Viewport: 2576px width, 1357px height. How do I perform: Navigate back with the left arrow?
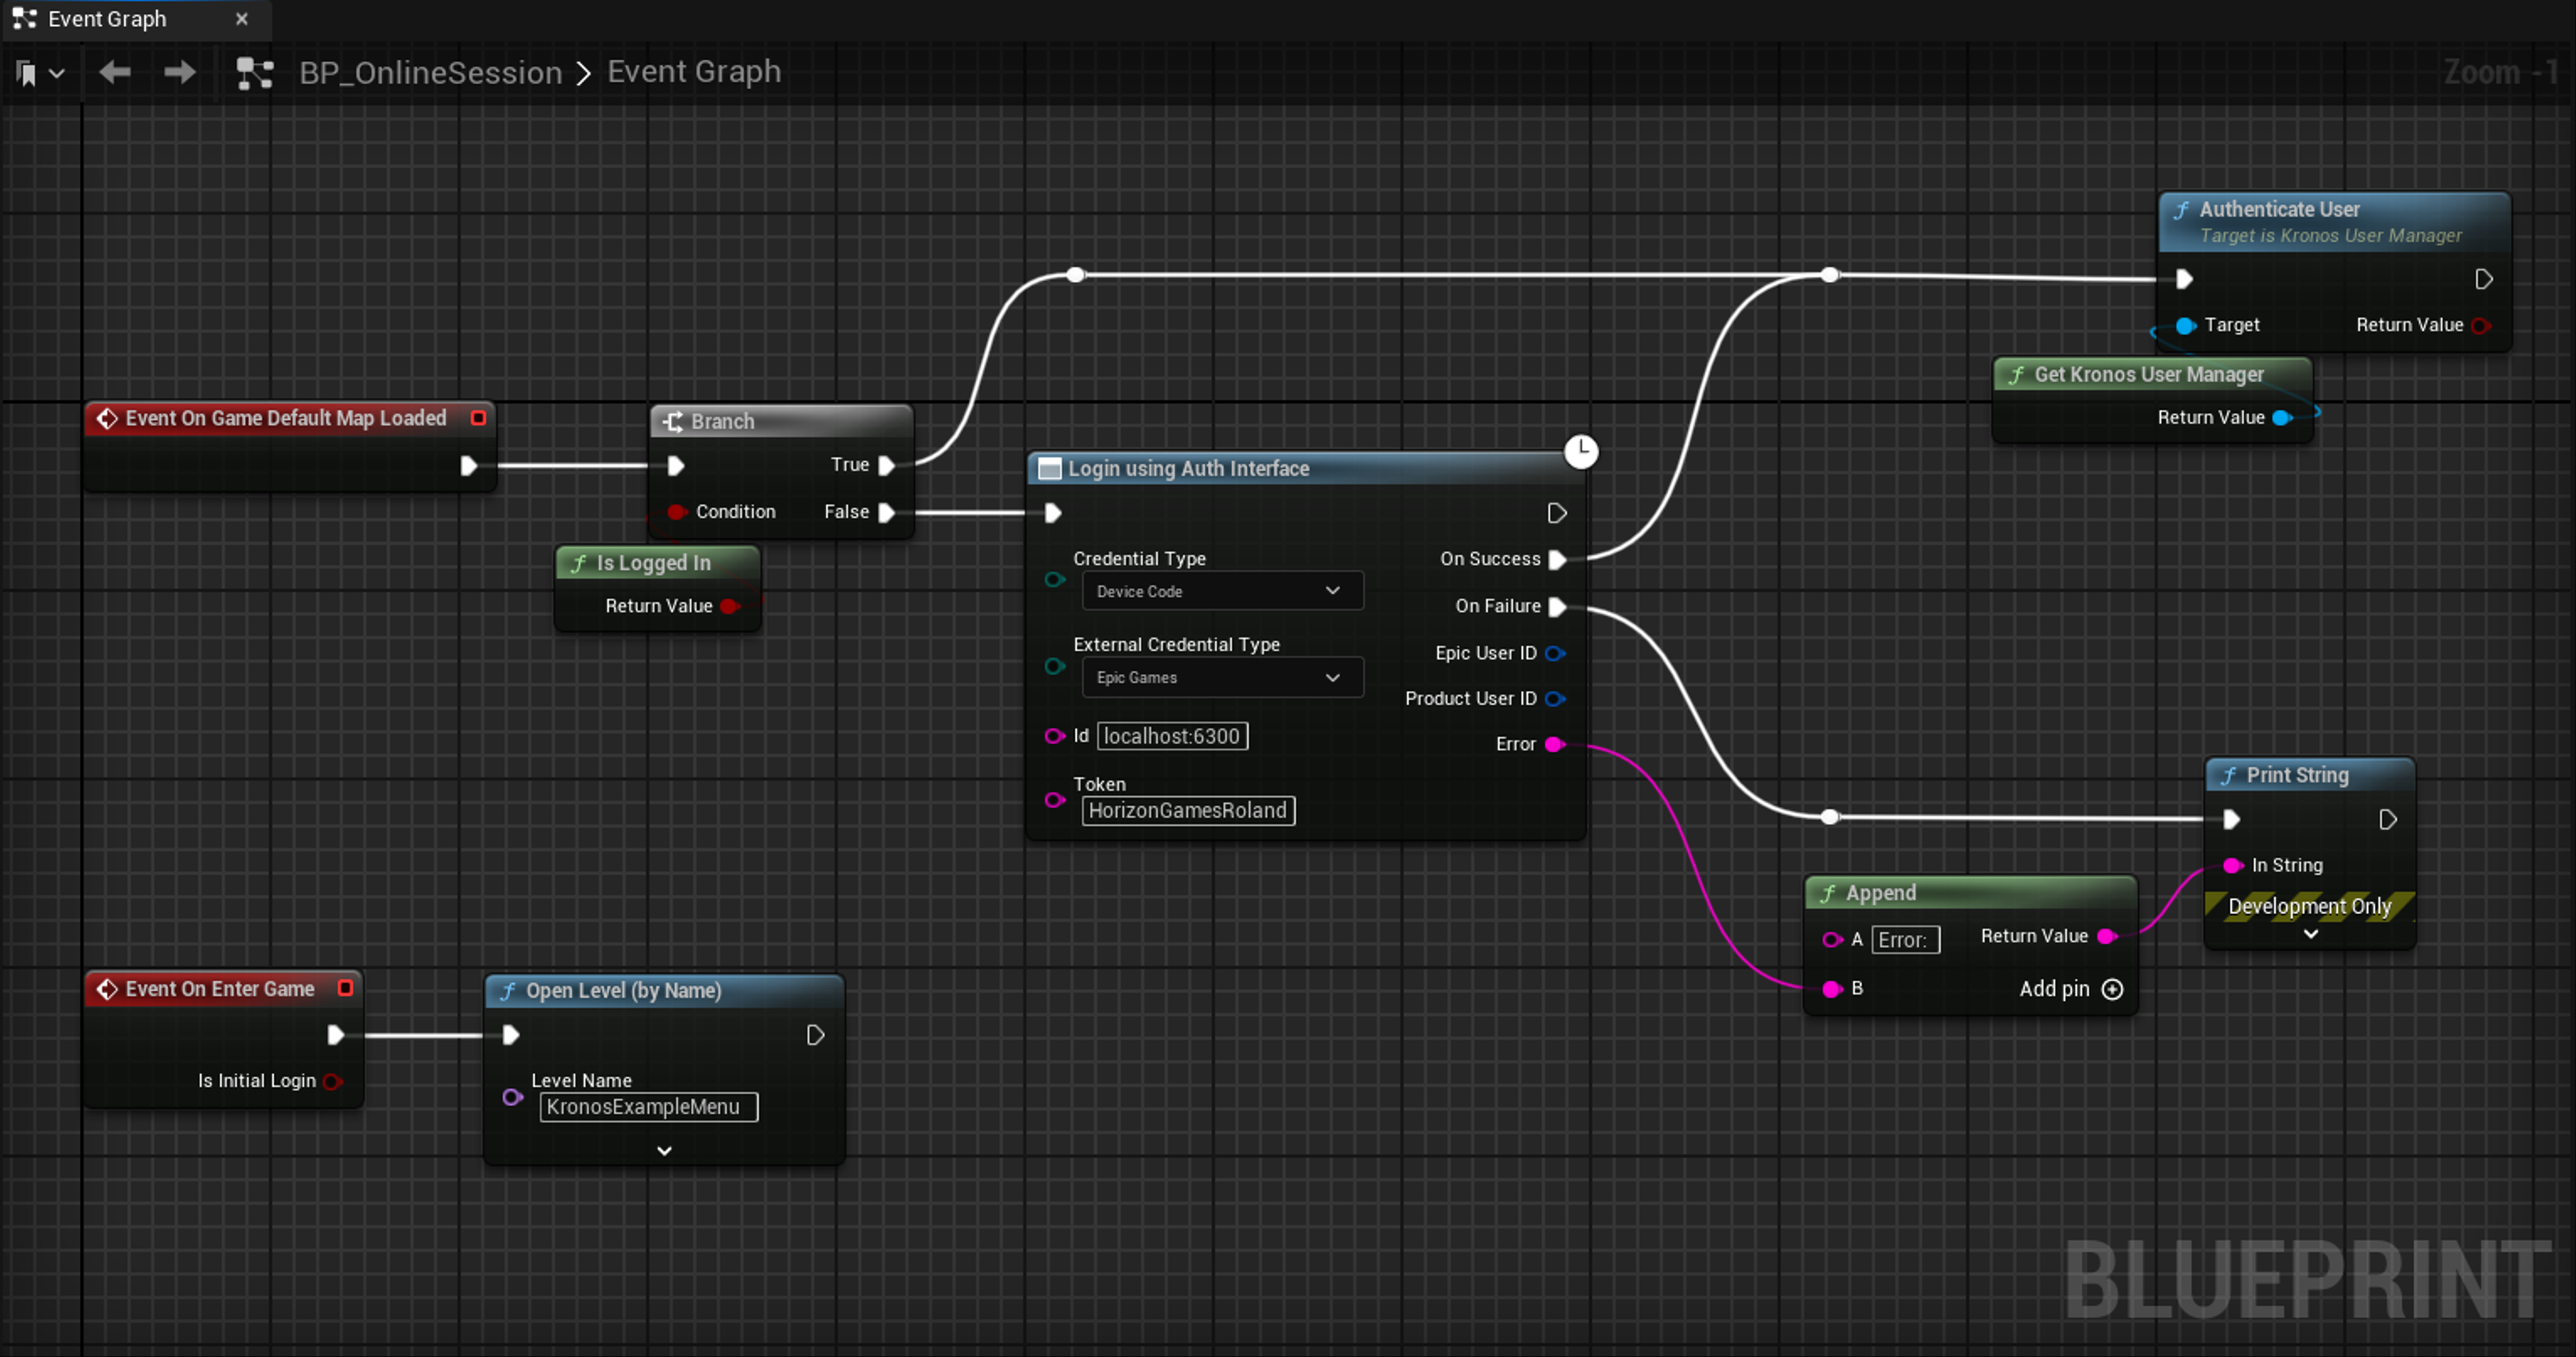pyautogui.click(x=115, y=72)
